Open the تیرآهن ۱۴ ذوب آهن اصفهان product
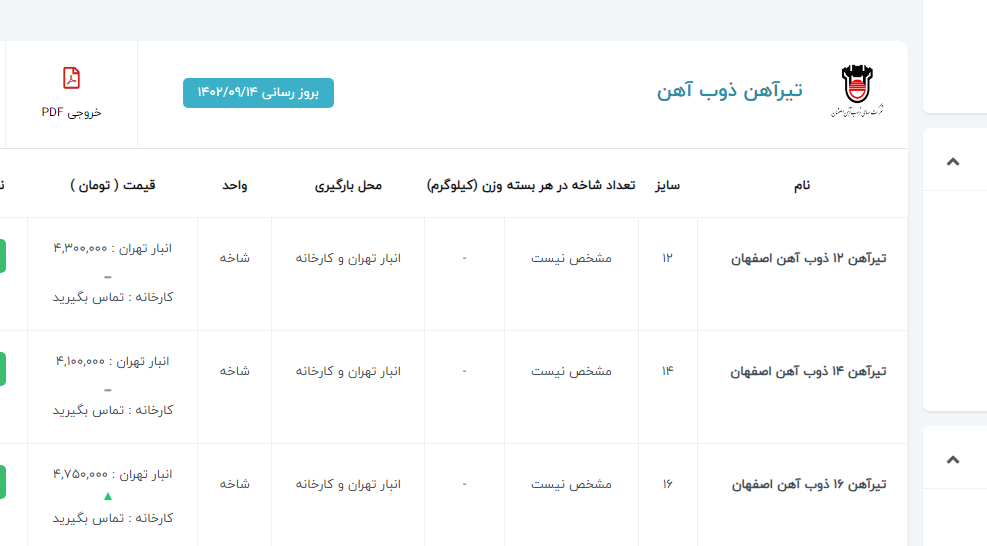The width and height of the screenshot is (987, 546). [809, 371]
